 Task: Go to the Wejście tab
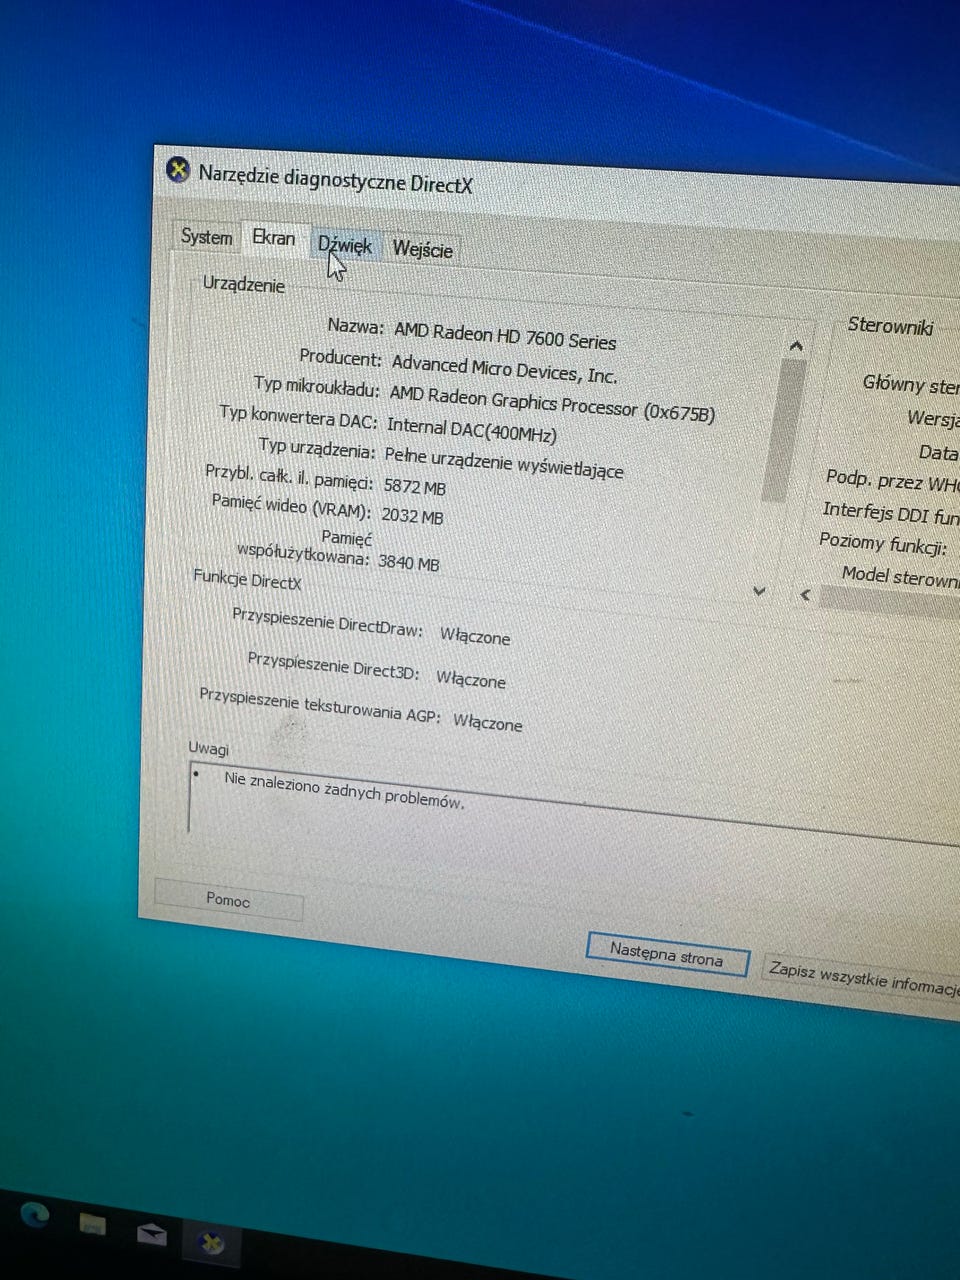point(422,250)
